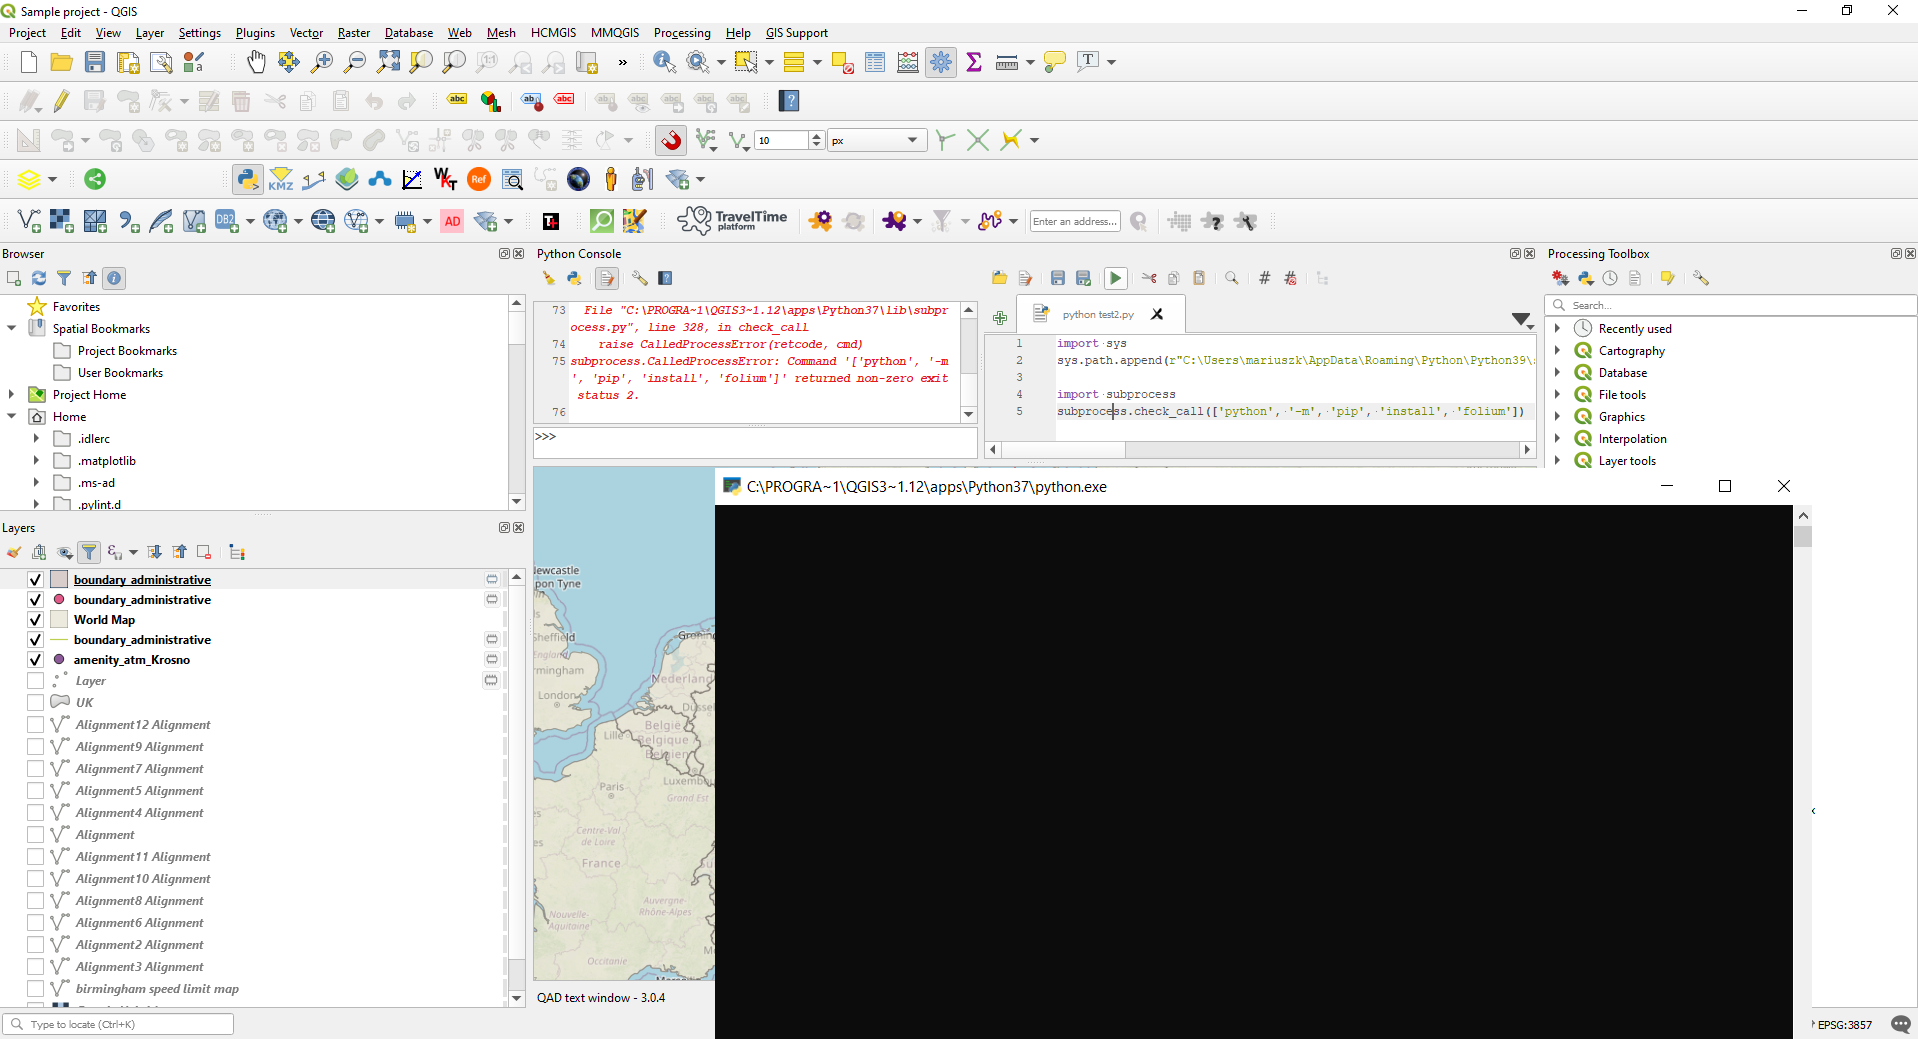Expand the Recently used toolbox group
Screen dimensions: 1918x1039
1557,328
